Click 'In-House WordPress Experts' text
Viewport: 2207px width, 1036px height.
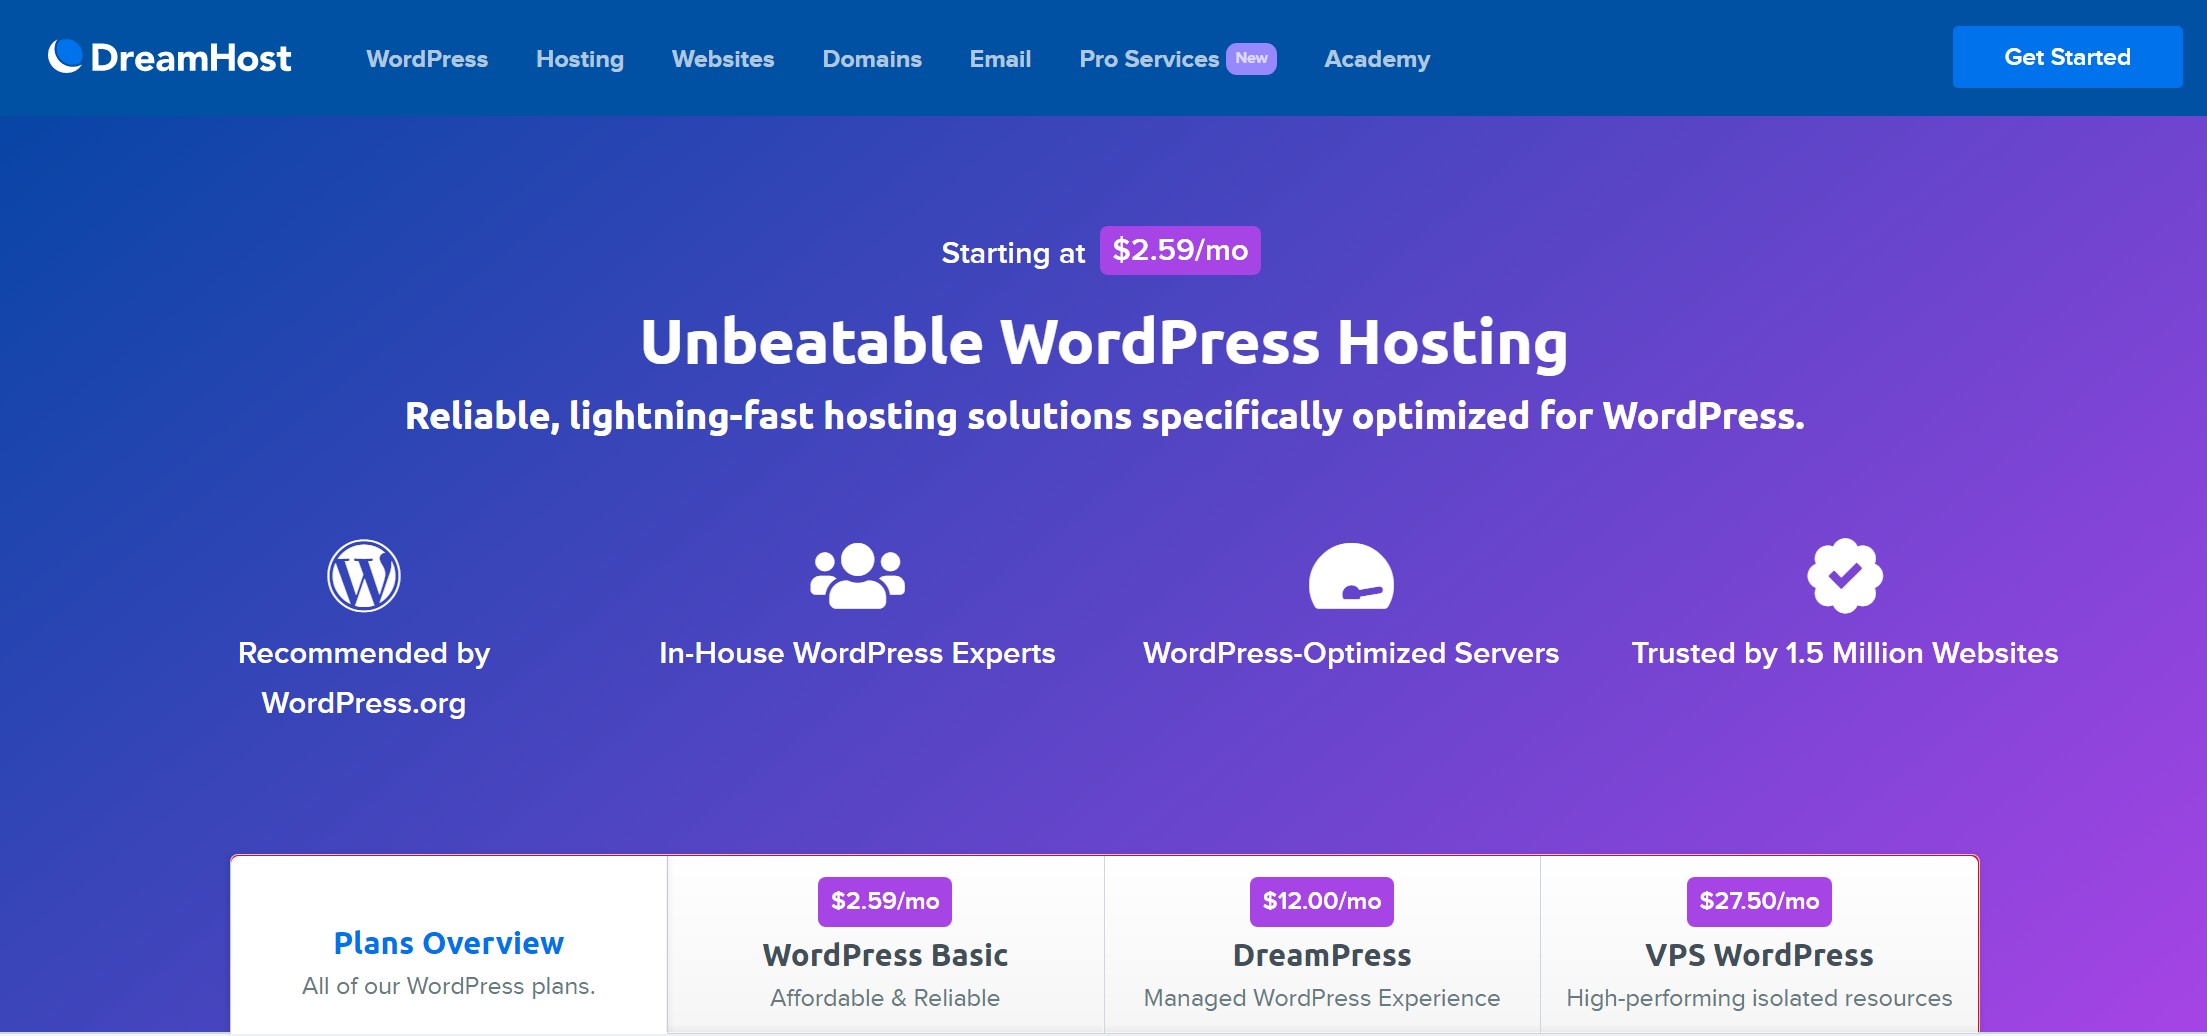[x=857, y=653]
